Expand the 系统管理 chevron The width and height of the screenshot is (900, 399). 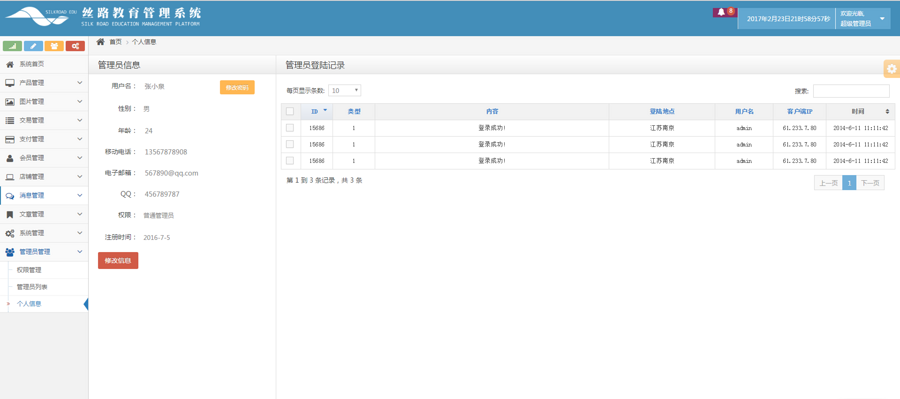80,233
